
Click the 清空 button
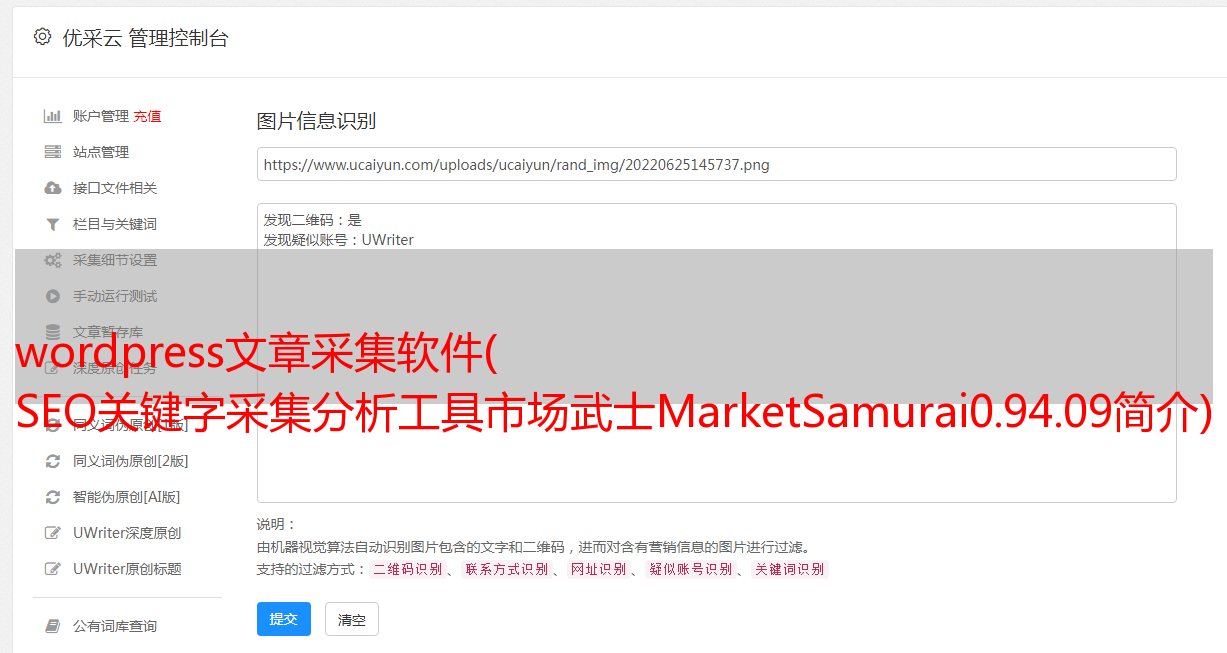pos(352,619)
